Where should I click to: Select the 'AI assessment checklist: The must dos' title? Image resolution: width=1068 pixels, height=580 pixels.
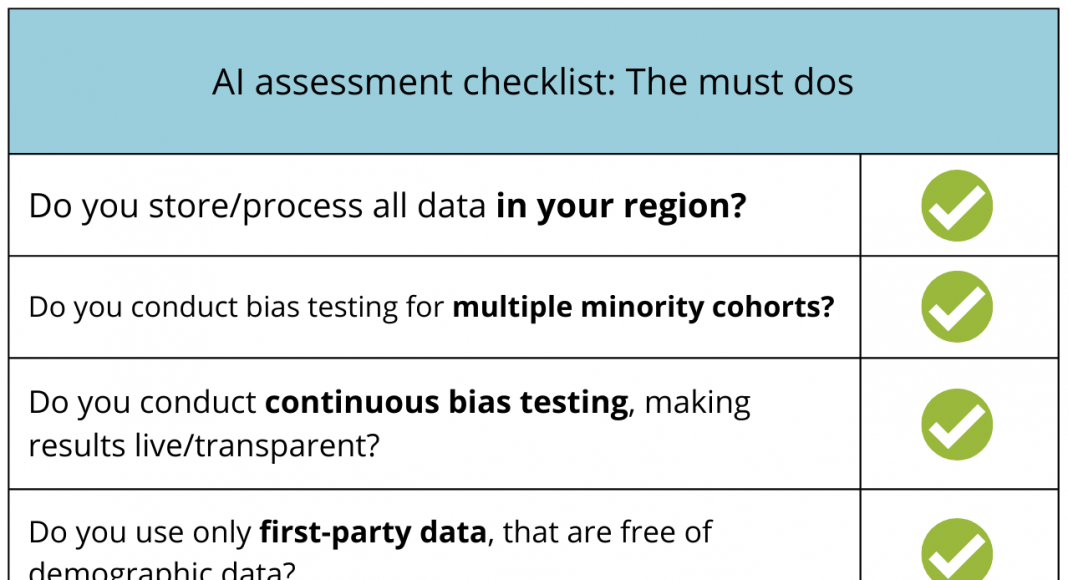[533, 82]
